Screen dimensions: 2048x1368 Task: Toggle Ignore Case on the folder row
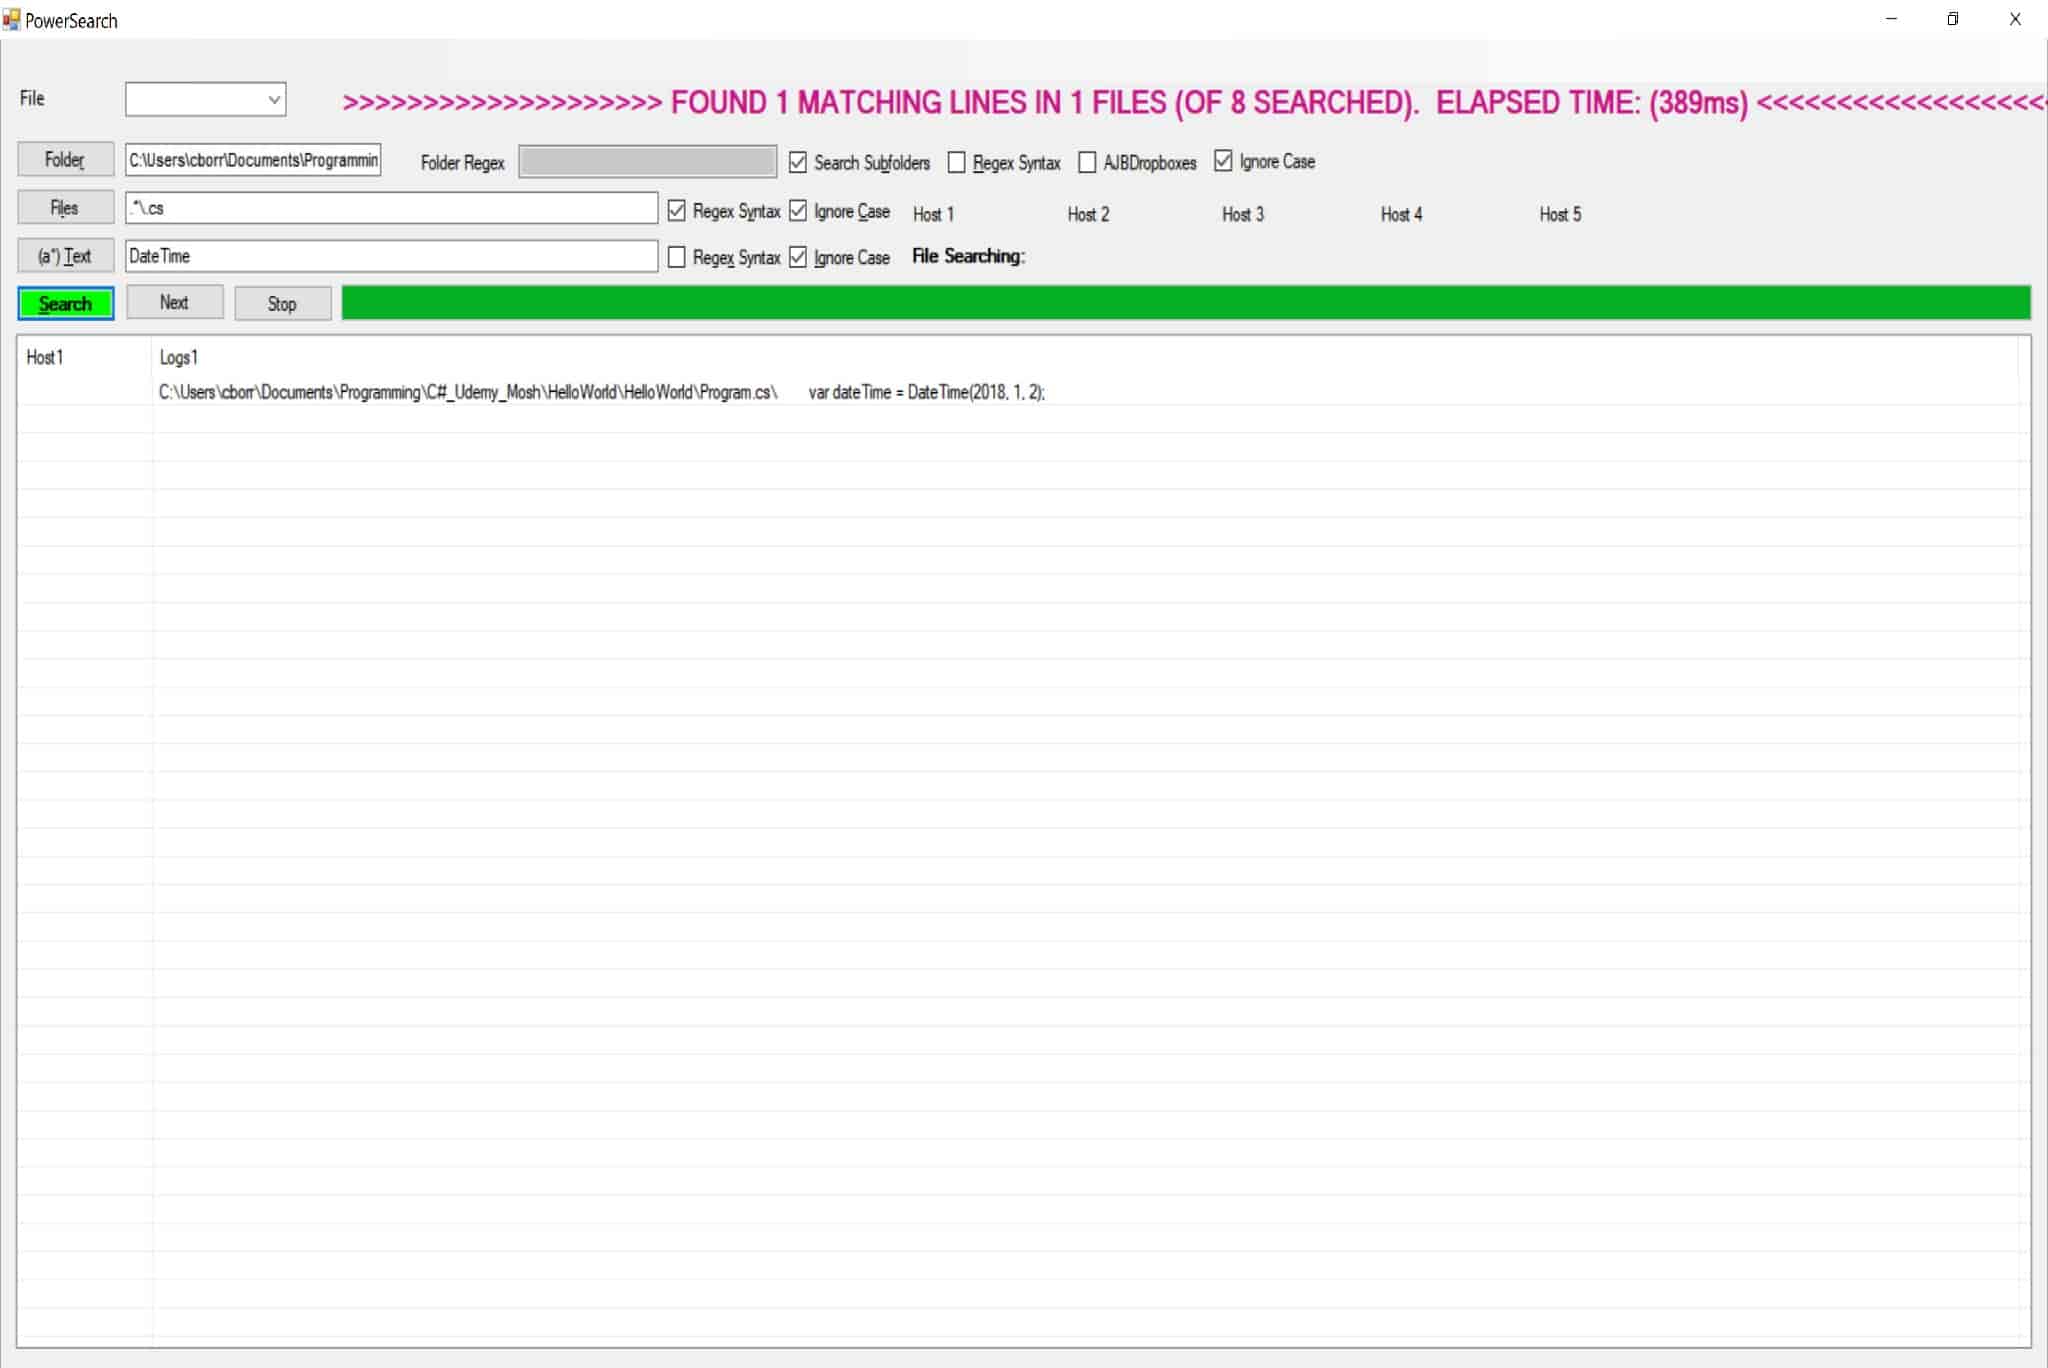(1223, 161)
